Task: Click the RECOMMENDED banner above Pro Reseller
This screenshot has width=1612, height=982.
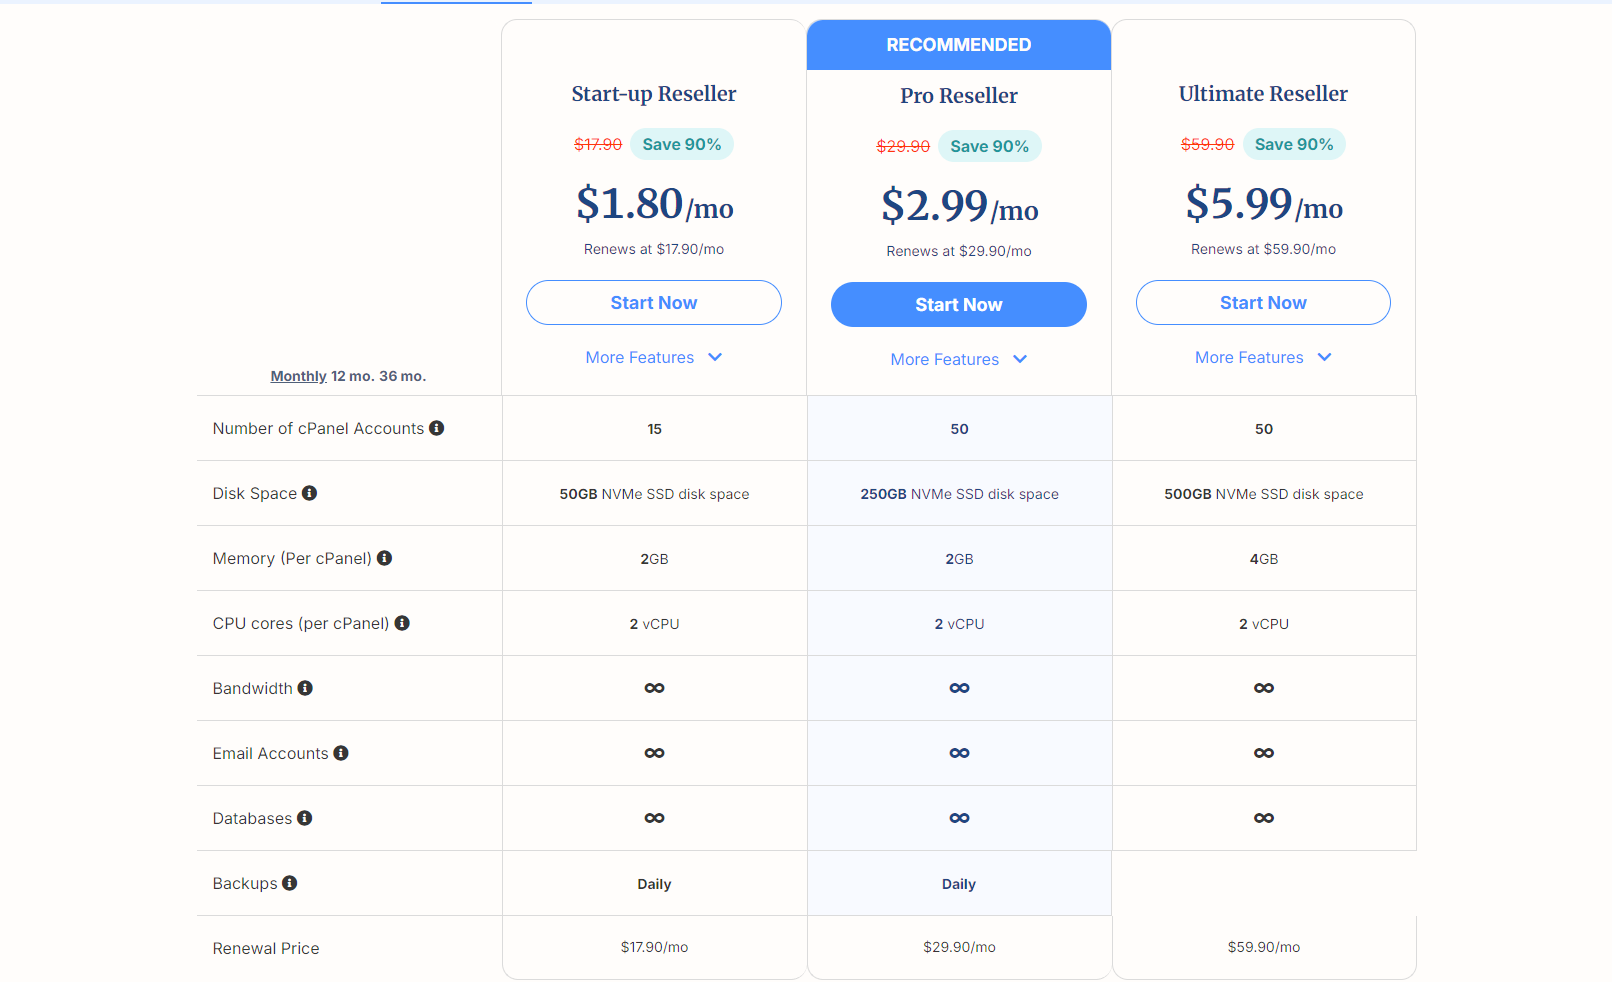Action: point(959,45)
